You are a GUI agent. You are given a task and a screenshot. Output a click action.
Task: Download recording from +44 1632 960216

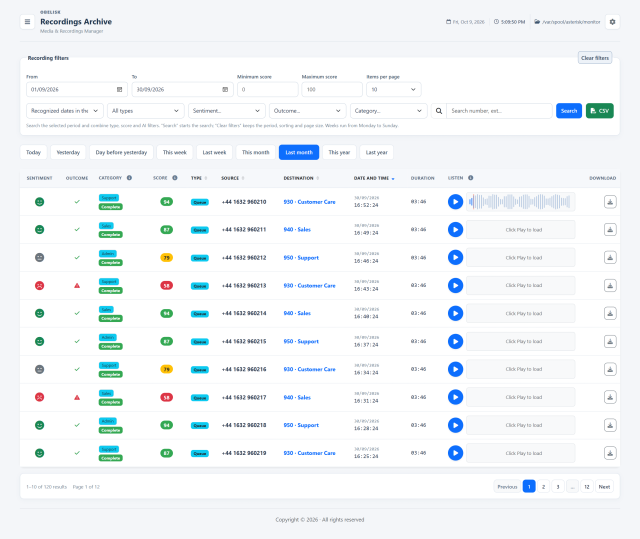[x=610, y=369]
